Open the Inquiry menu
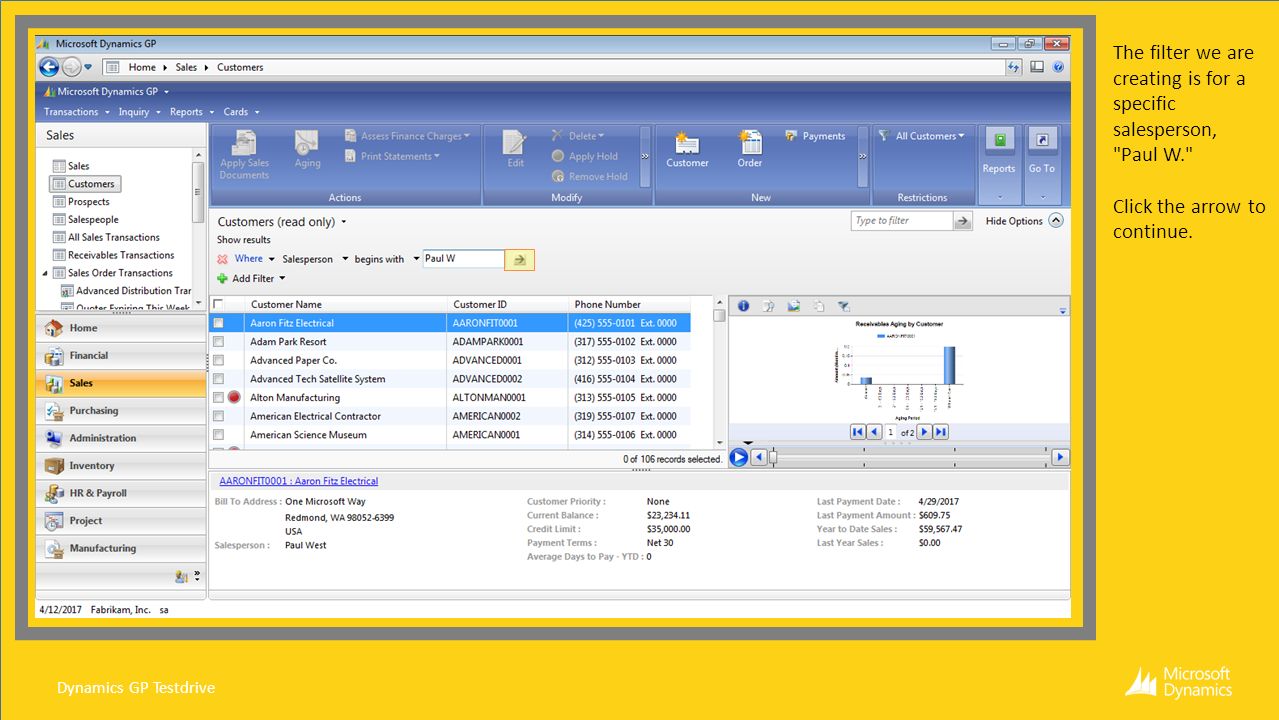1279x720 pixels. pyautogui.click(x=139, y=112)
